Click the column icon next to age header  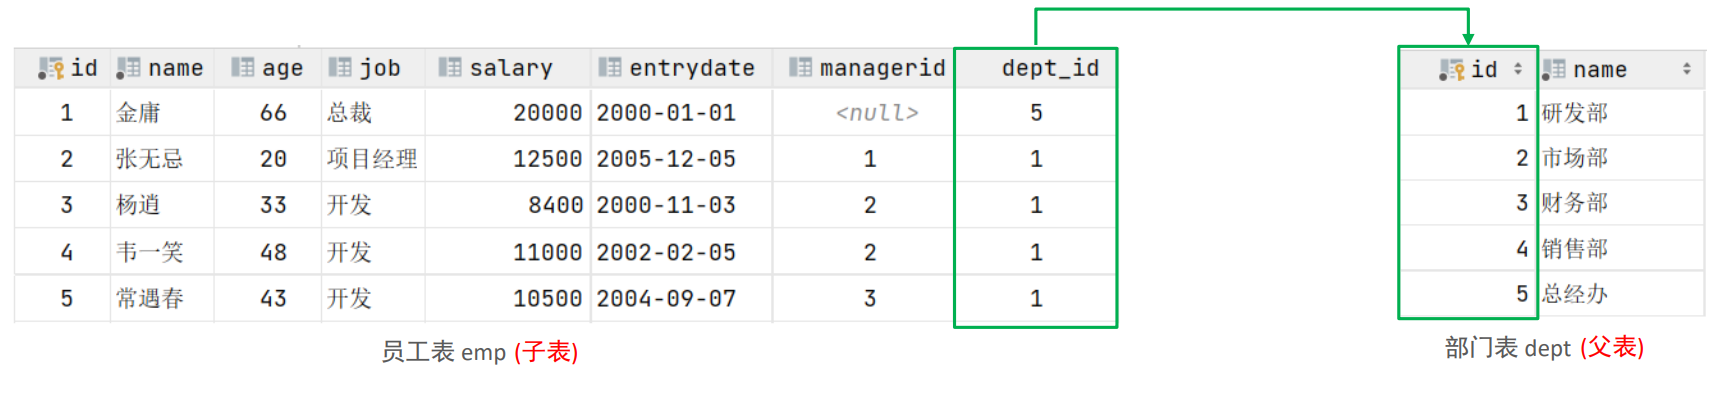[x=242, y=67]
